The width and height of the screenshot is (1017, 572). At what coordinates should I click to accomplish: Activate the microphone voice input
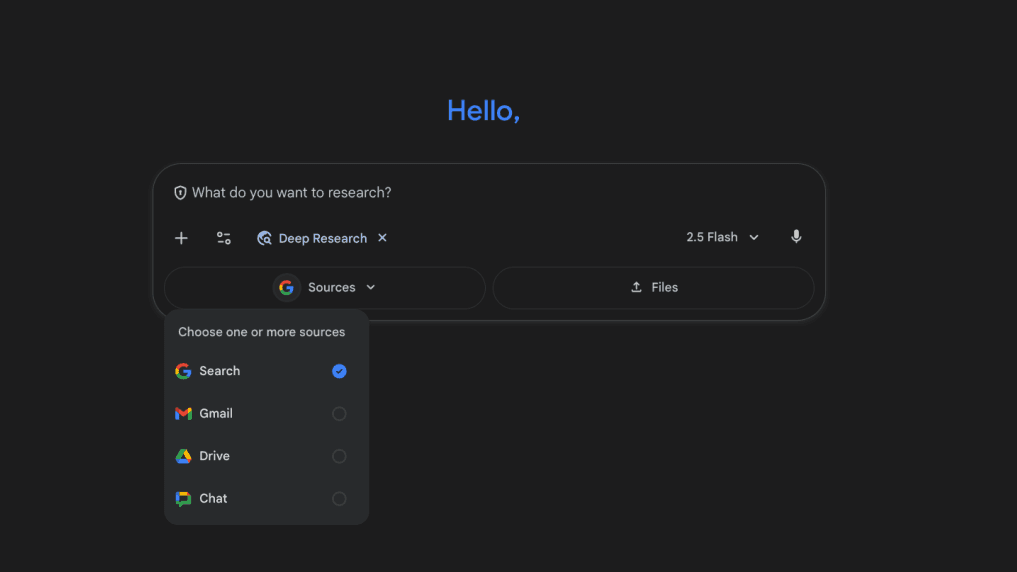click(x=796, y=237)
